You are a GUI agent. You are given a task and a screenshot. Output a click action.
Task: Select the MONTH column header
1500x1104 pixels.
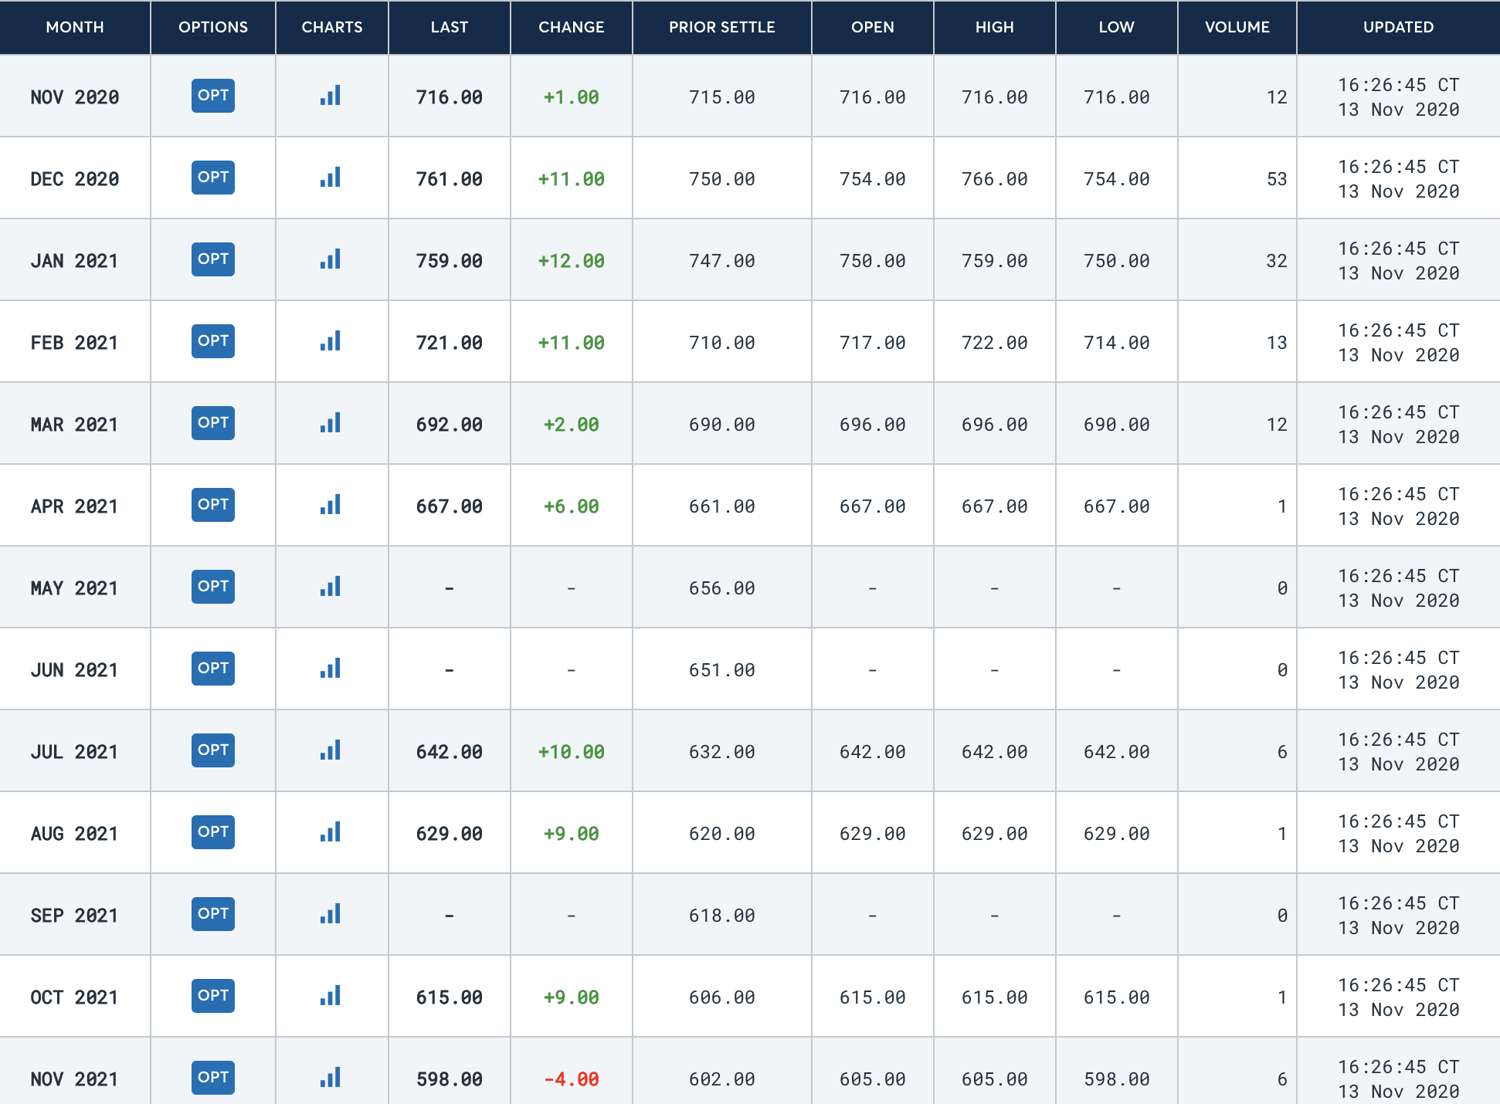pos(74,27)
